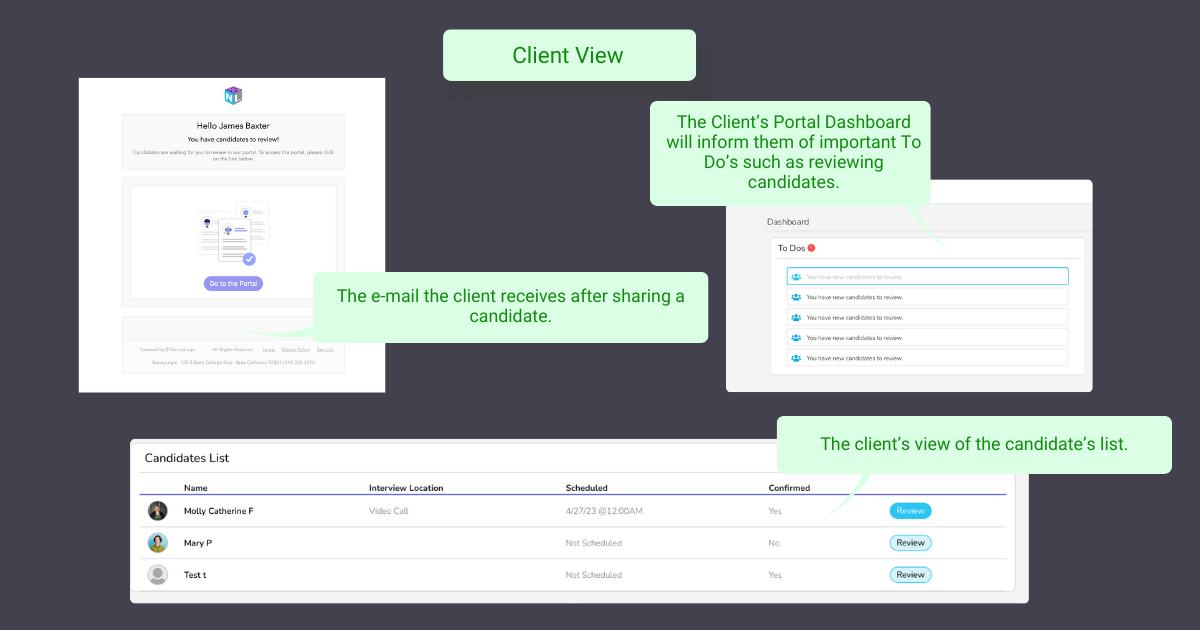Click Mary P's profile avatar
This screenshot has width=1200, height=630.
click(x=158, y=543)
